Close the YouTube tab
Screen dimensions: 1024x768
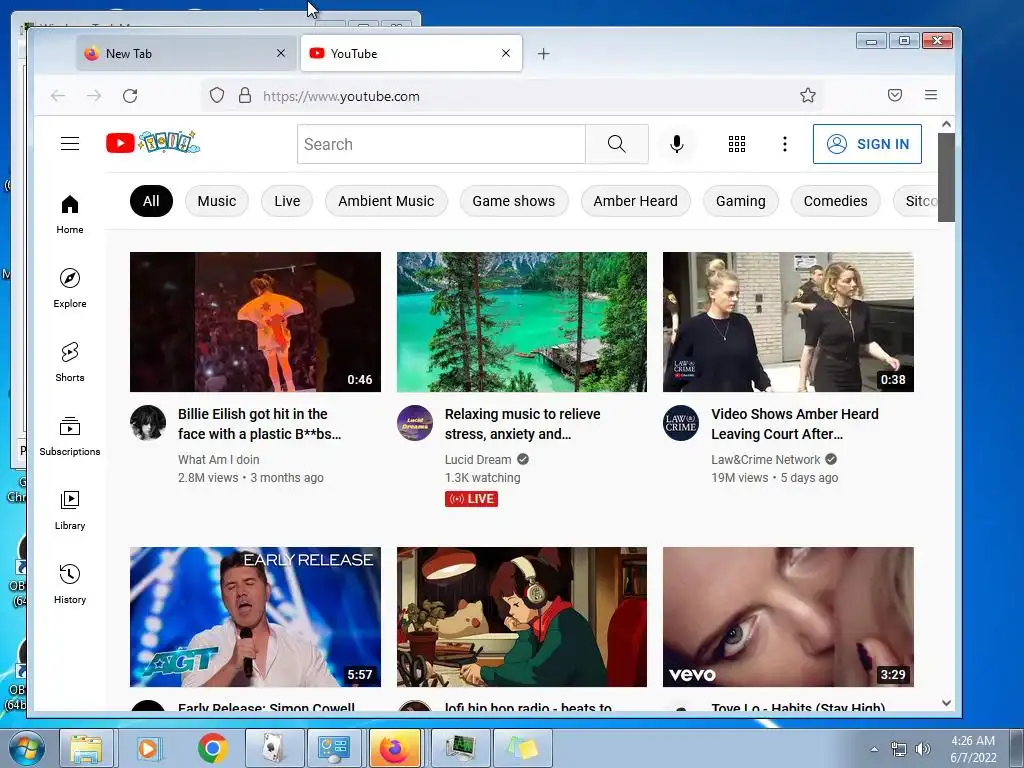tap(505, 54)
